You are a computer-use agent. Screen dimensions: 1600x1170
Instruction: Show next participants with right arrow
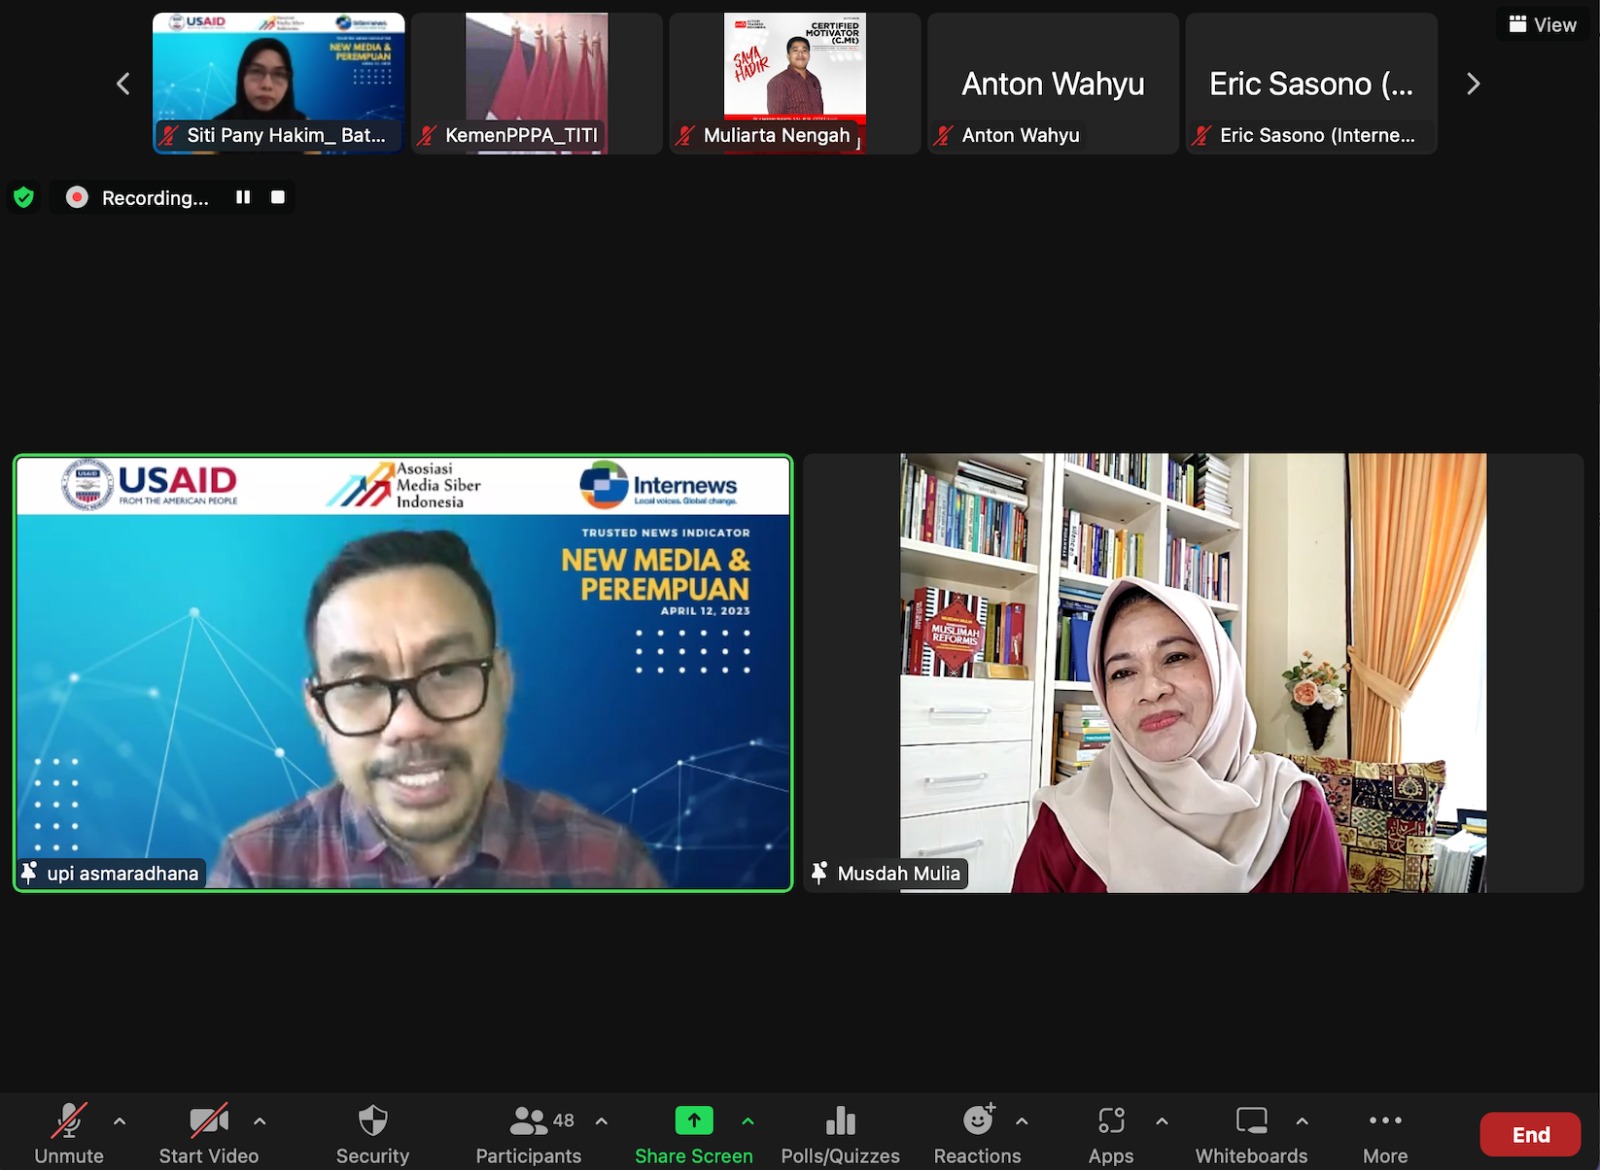pyautogui.click(x=1472, y=84)
